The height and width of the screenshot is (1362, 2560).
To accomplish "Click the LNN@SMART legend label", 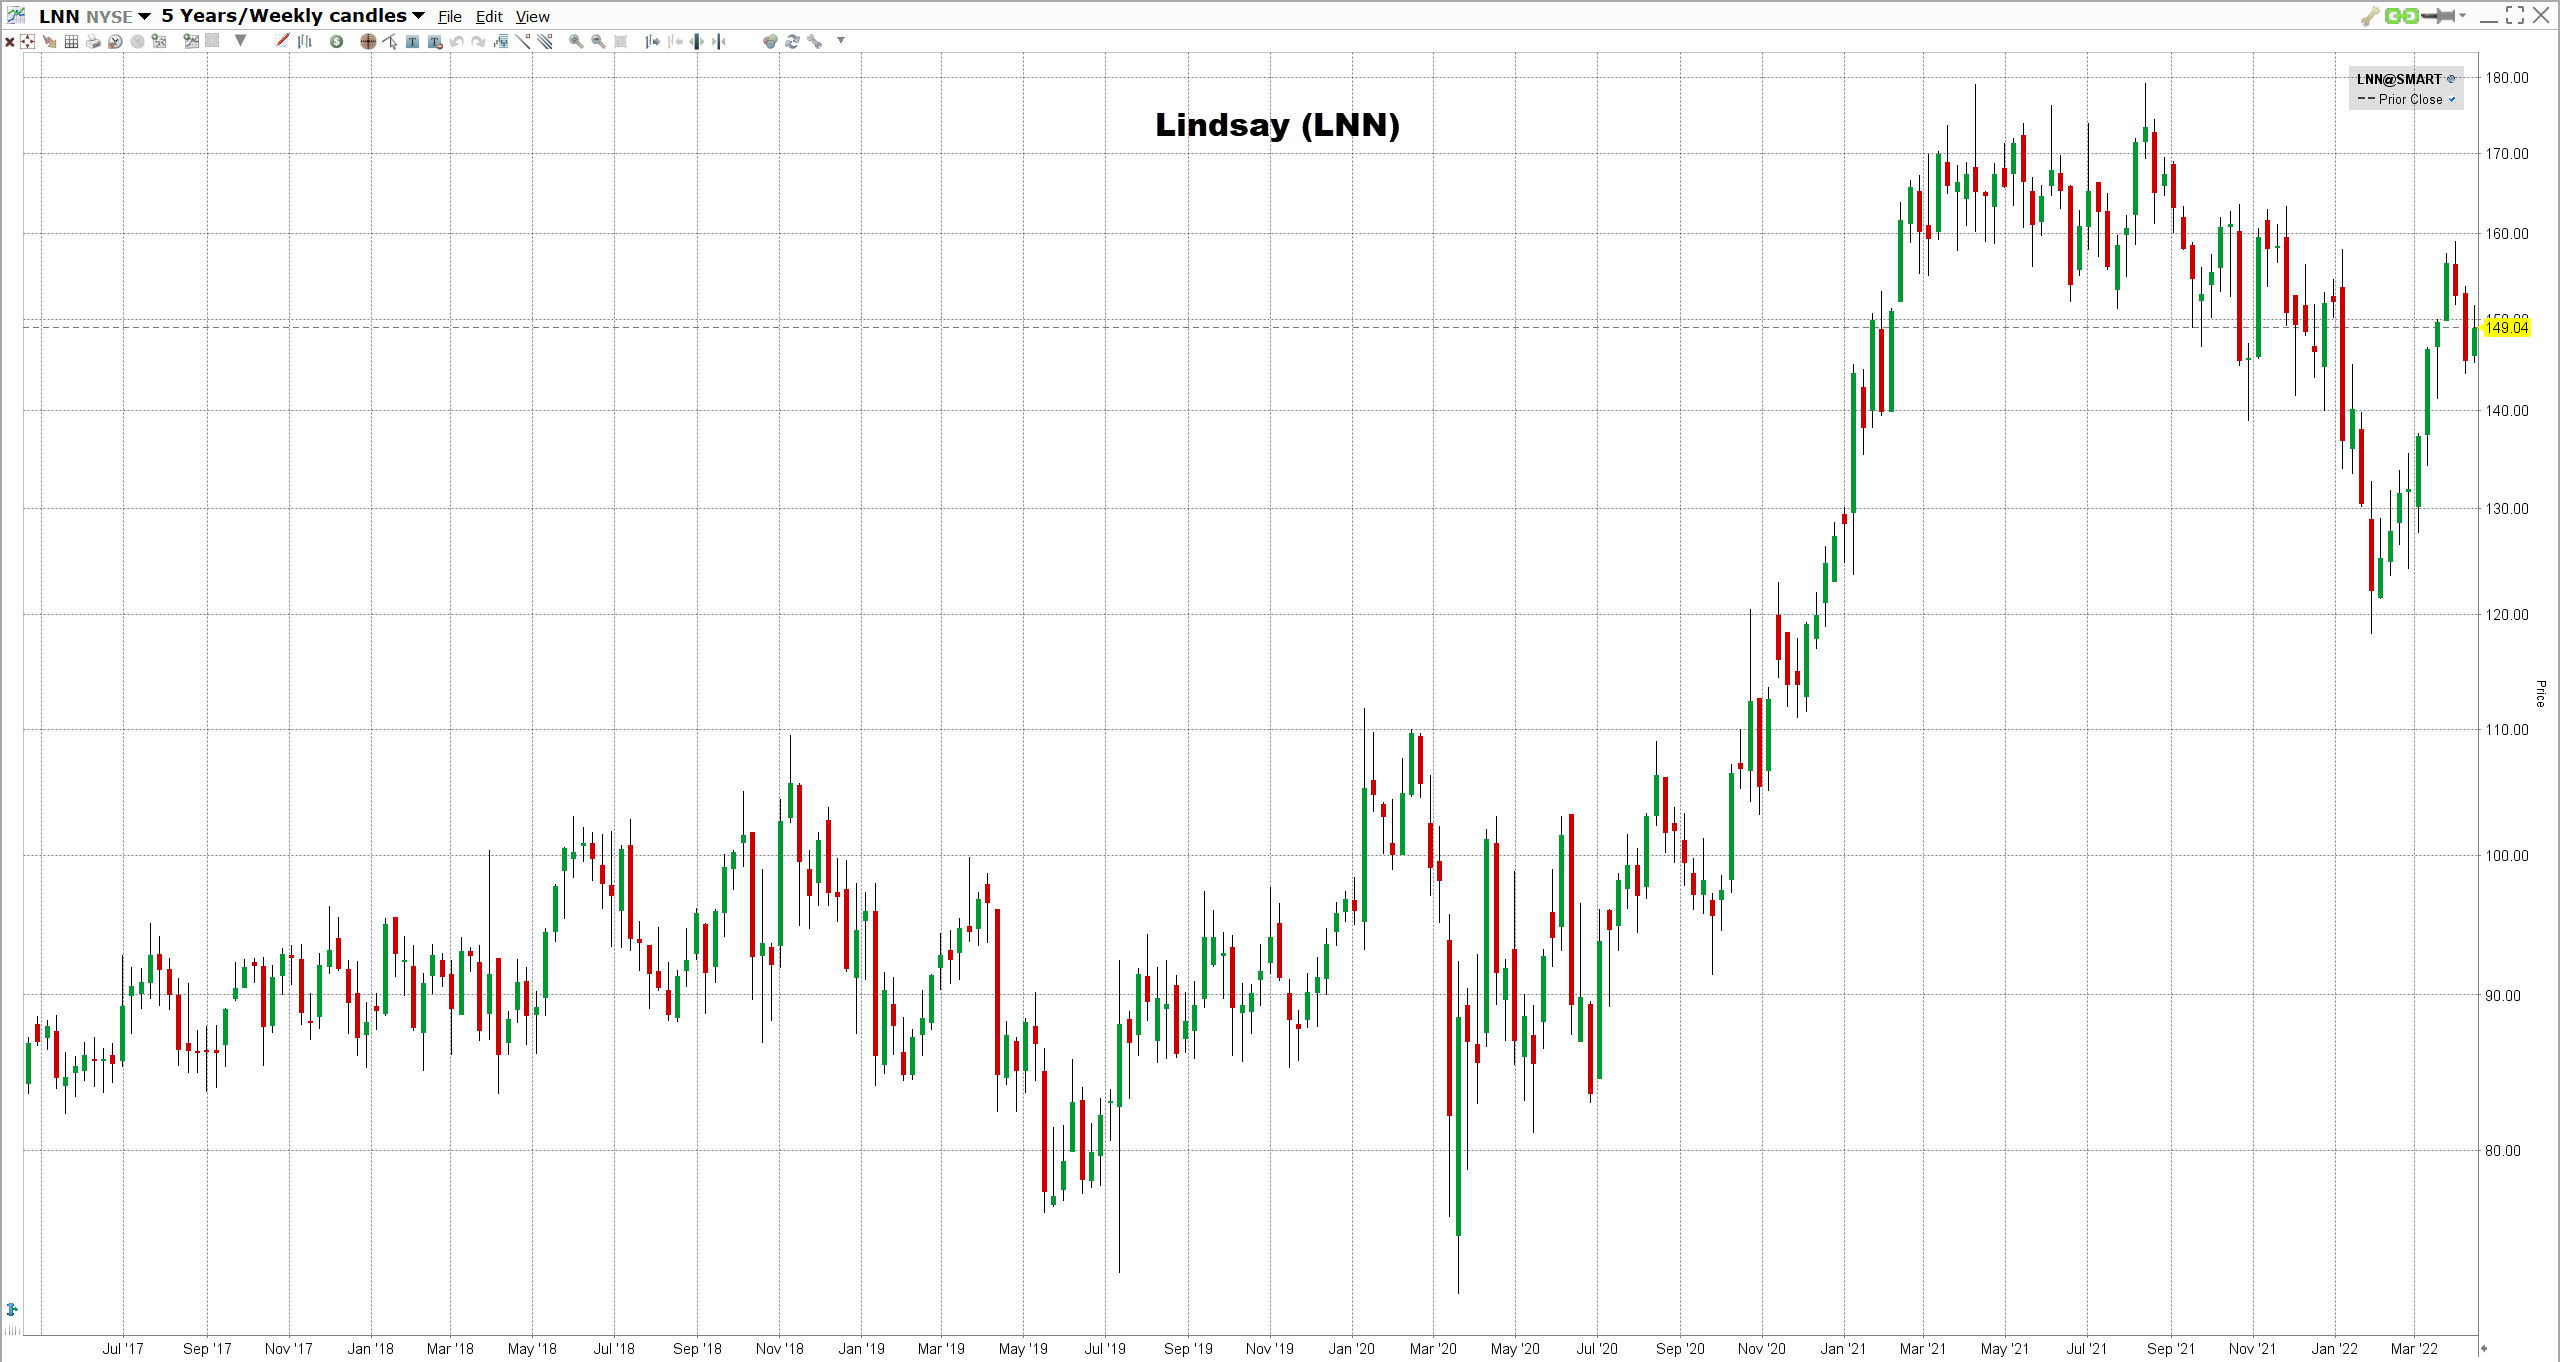I will [2399, 79].
